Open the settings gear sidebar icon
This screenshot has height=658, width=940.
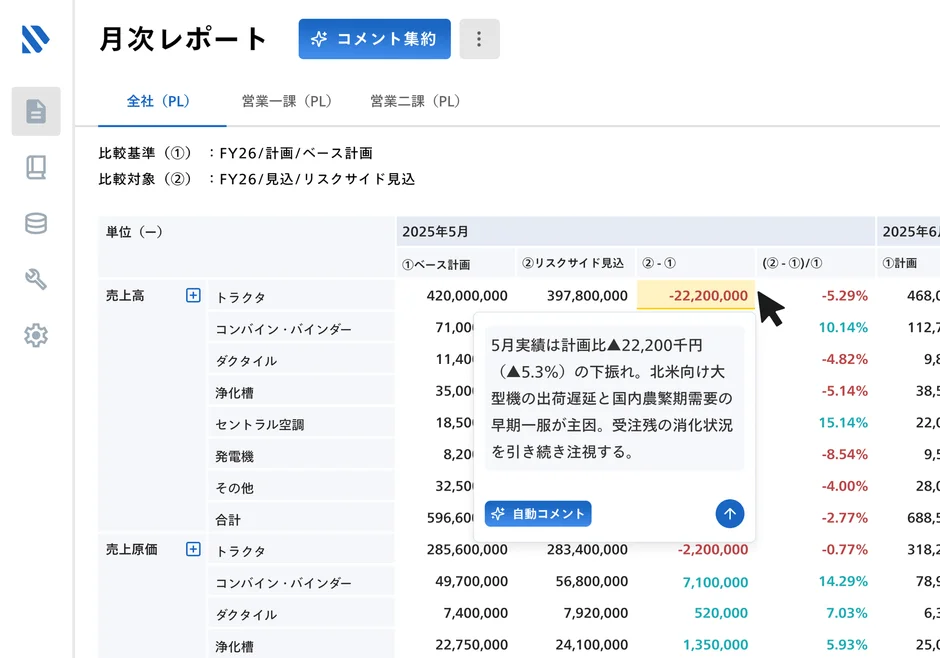point(36,336)
